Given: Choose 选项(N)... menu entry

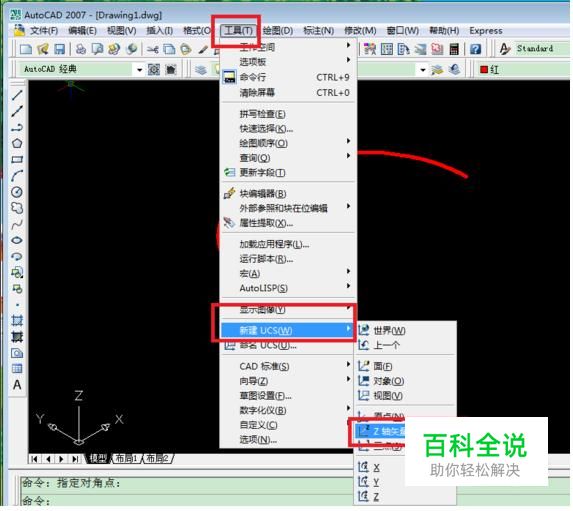Looking at the screenshot, I should (288, 439).
